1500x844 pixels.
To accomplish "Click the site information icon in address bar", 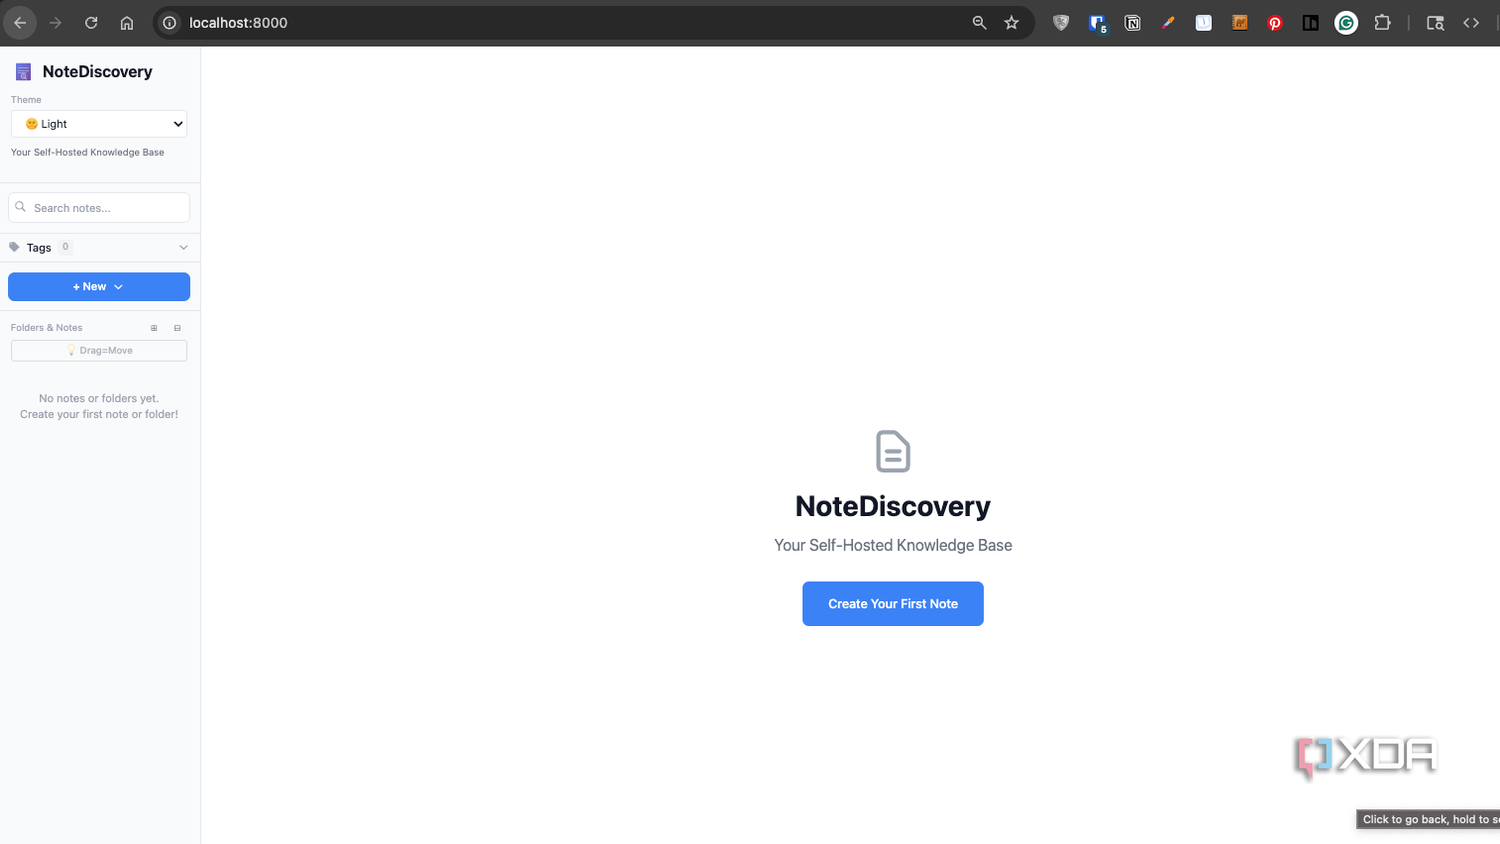I will (170, 23).
